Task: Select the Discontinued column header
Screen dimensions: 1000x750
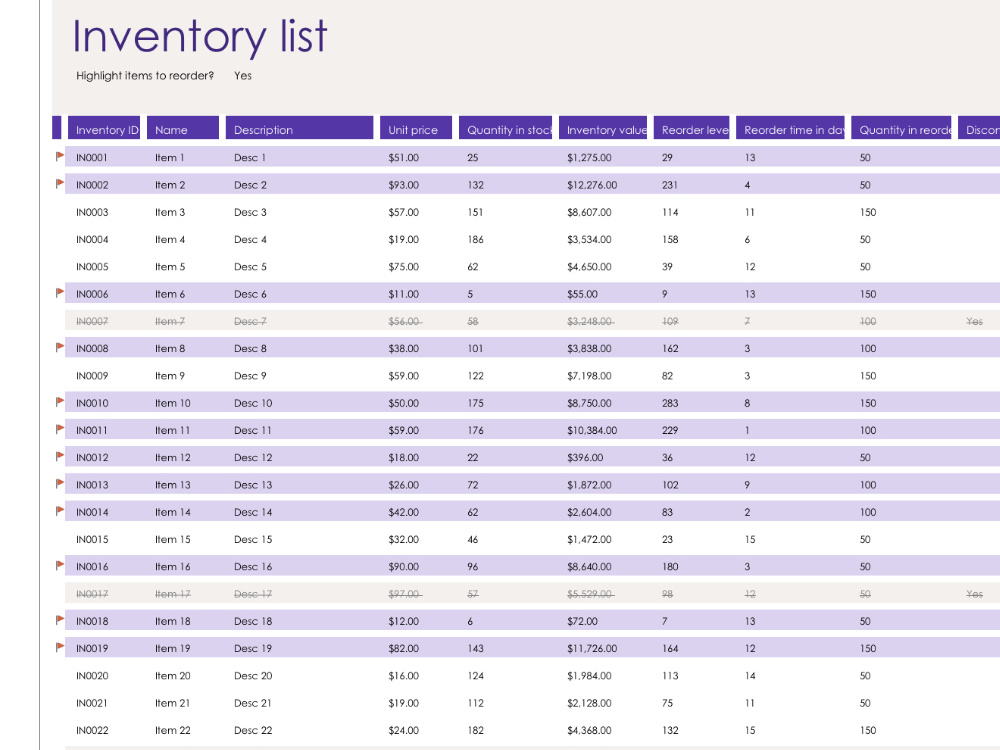Action: pos(979,128)
